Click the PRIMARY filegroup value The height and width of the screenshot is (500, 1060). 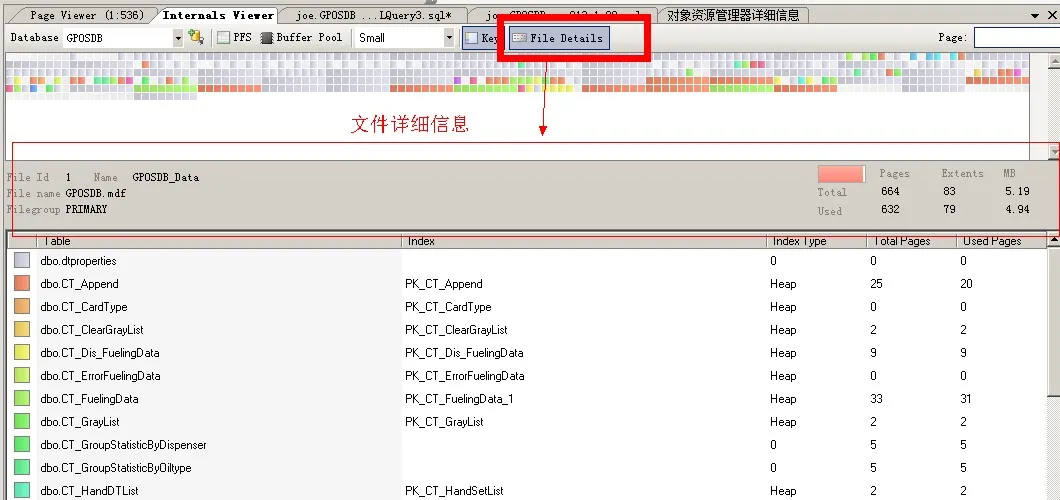pyautogui.click(x=86, y=209)
